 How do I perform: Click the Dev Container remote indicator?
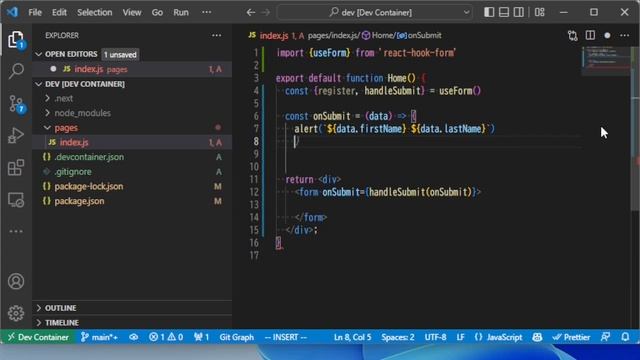click(38, 337)
